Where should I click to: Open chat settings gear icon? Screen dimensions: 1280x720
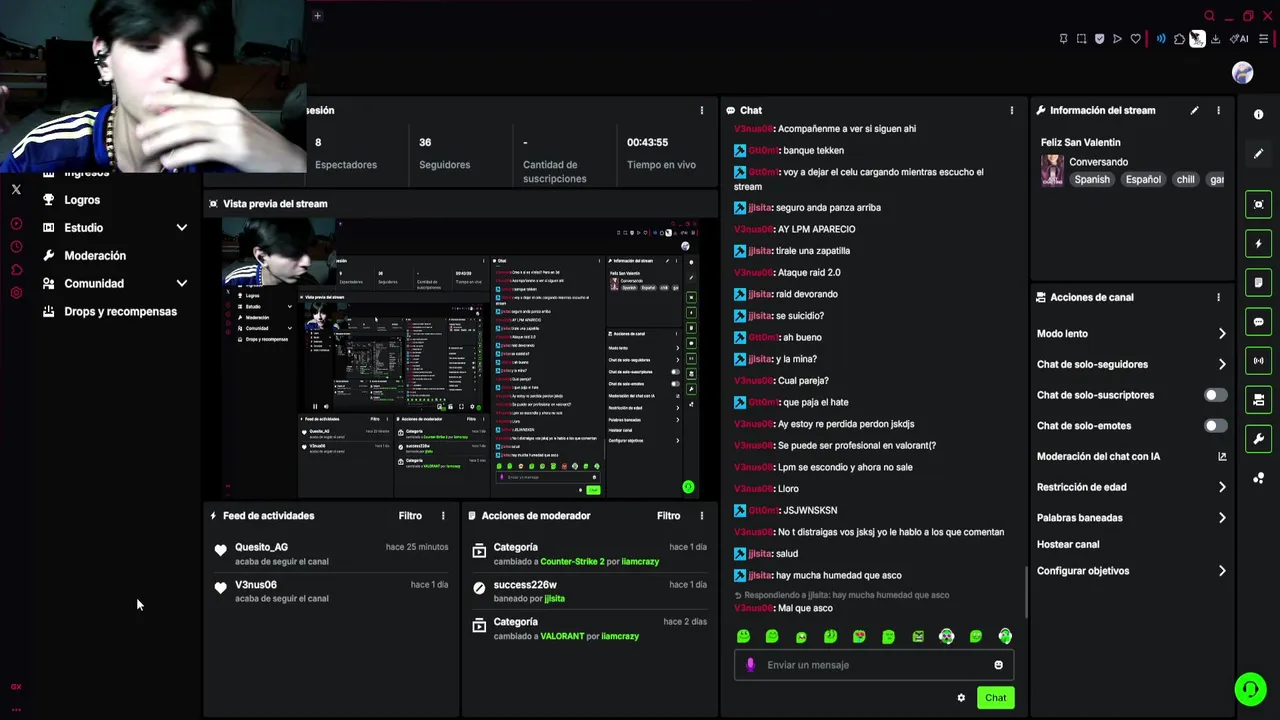click(961, 698)
